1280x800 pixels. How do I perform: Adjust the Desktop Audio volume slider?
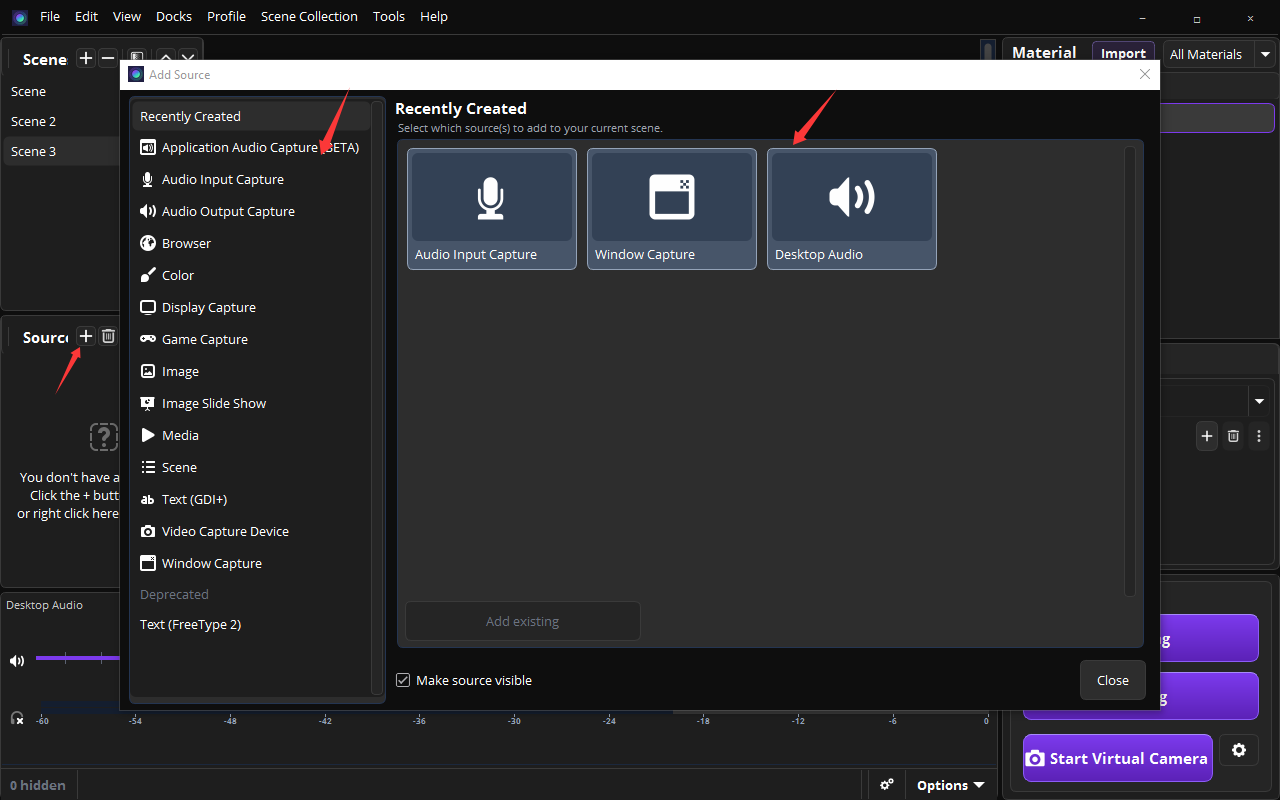pyautogui.click(x=78, y=658)
